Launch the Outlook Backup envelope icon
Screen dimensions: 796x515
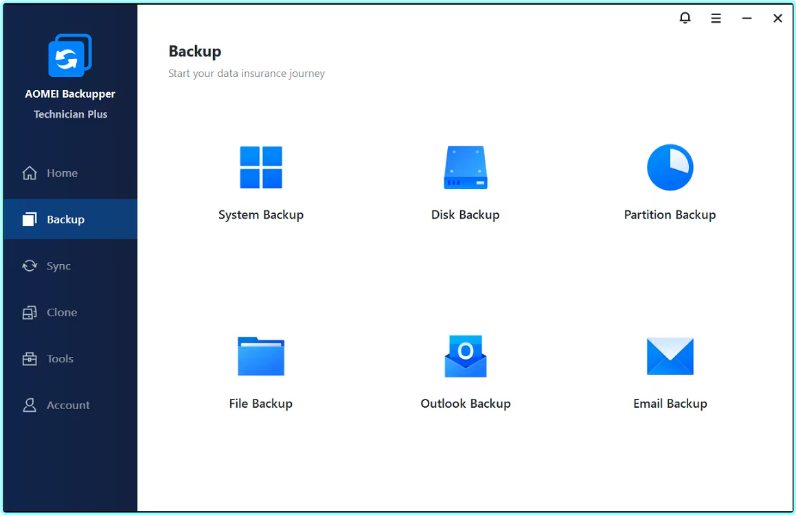tap(466, 356)
